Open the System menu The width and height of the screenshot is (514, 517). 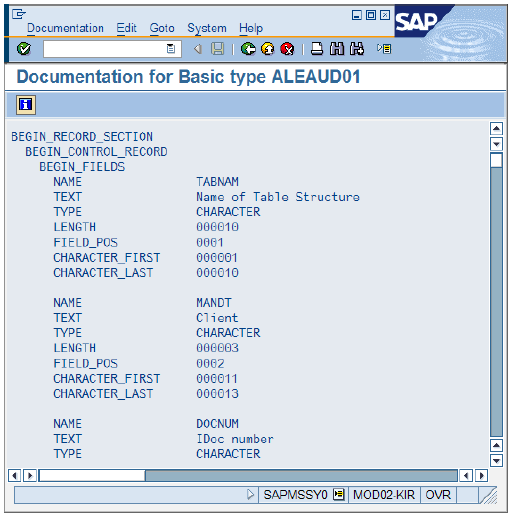click(207, 28)
